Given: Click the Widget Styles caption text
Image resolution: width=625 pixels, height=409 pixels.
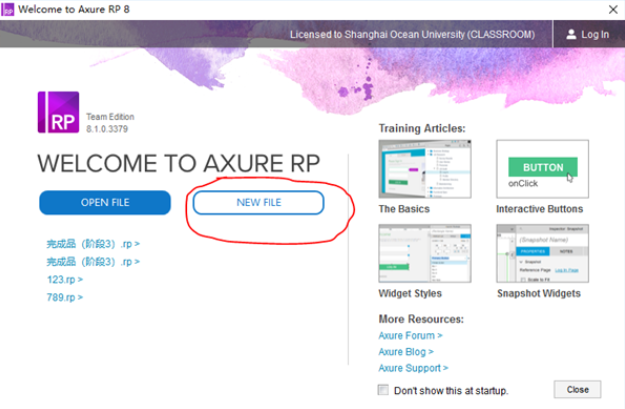Looking at the screenshot, I should [x=410, y=293].
